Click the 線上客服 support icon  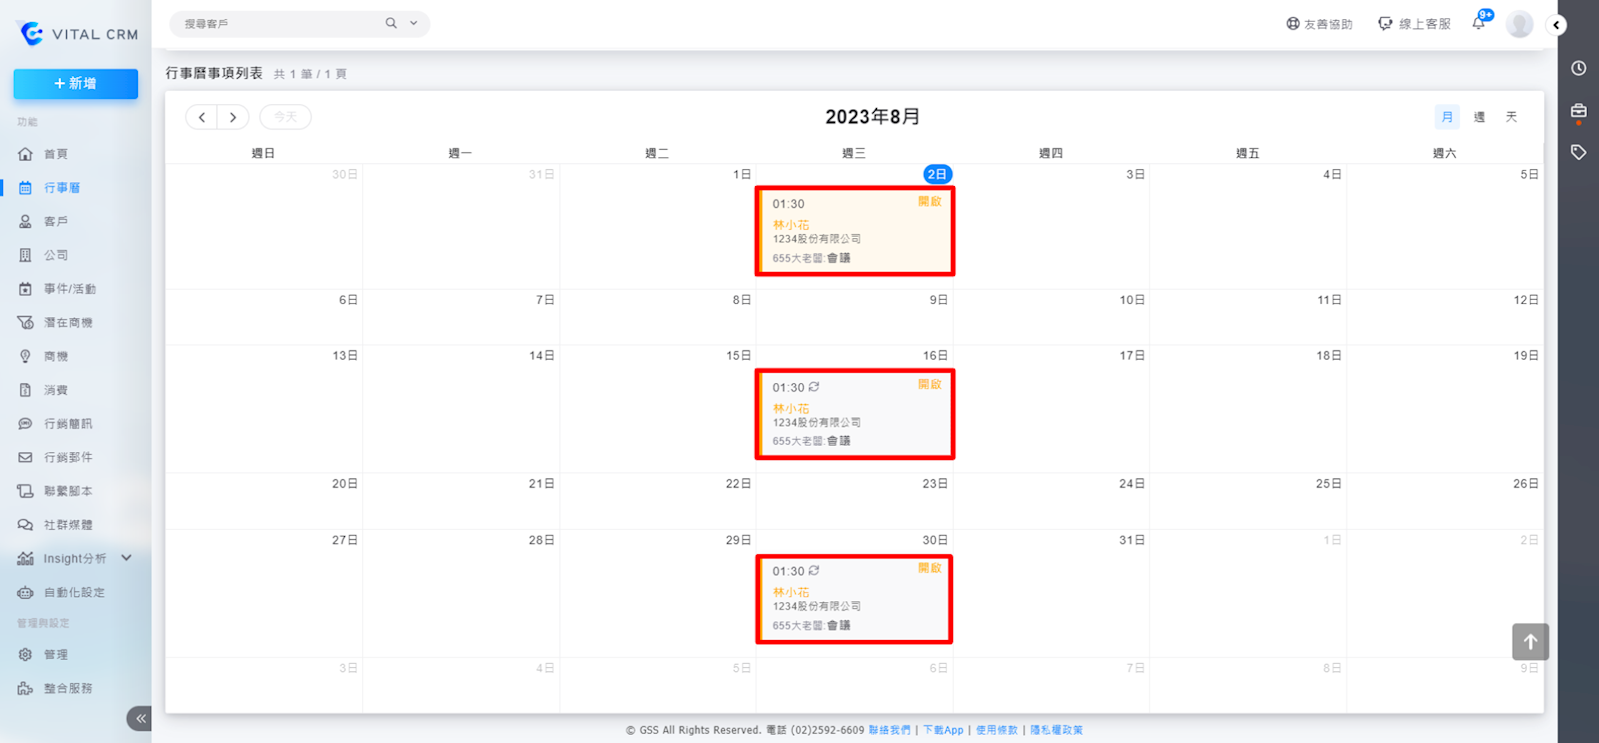[x=1385, y=24]
